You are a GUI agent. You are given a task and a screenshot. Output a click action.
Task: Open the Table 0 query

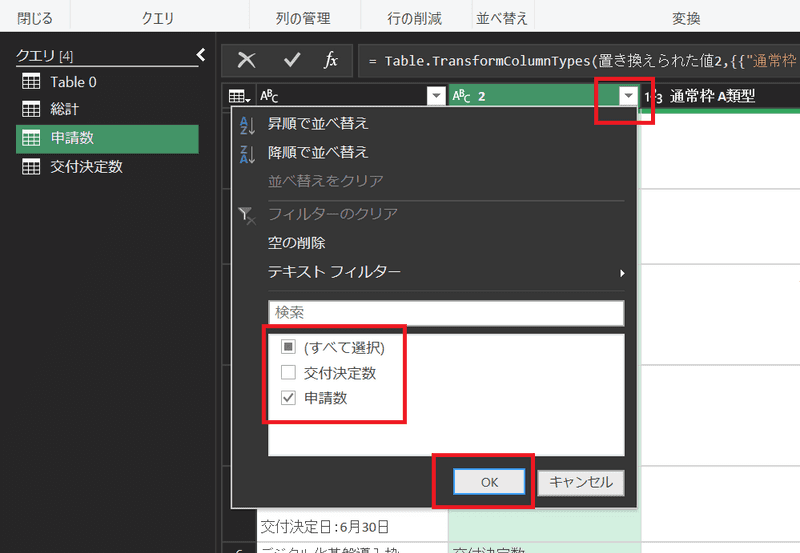click(x=73, y=82)
